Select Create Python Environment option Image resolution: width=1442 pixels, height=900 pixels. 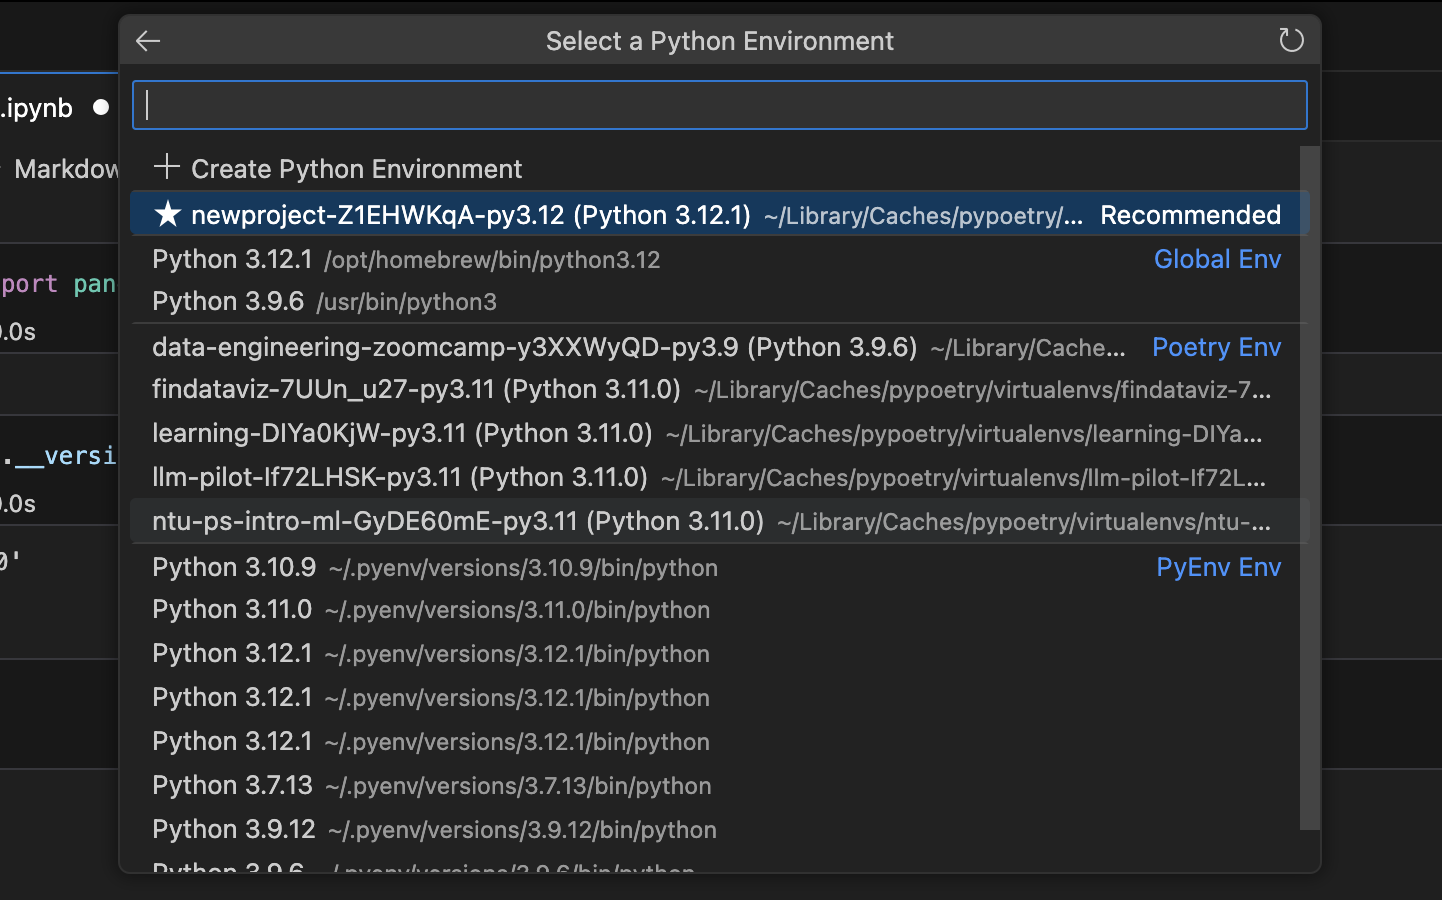pyautogui.click(x=720, y=168)
